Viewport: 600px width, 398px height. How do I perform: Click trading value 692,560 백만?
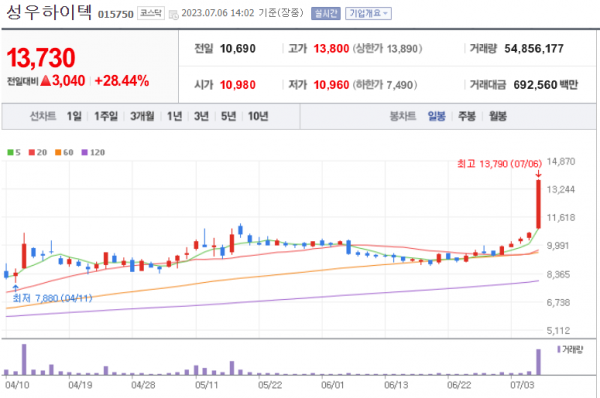546,85
